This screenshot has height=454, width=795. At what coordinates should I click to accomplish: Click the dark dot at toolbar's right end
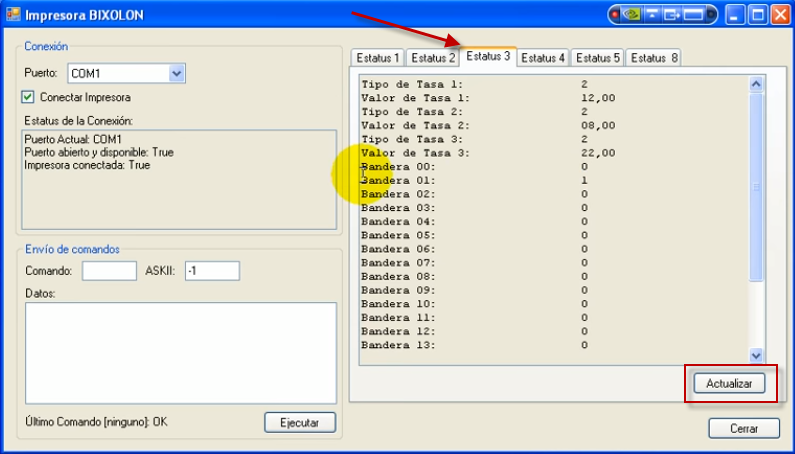click(x=711, y=15)
